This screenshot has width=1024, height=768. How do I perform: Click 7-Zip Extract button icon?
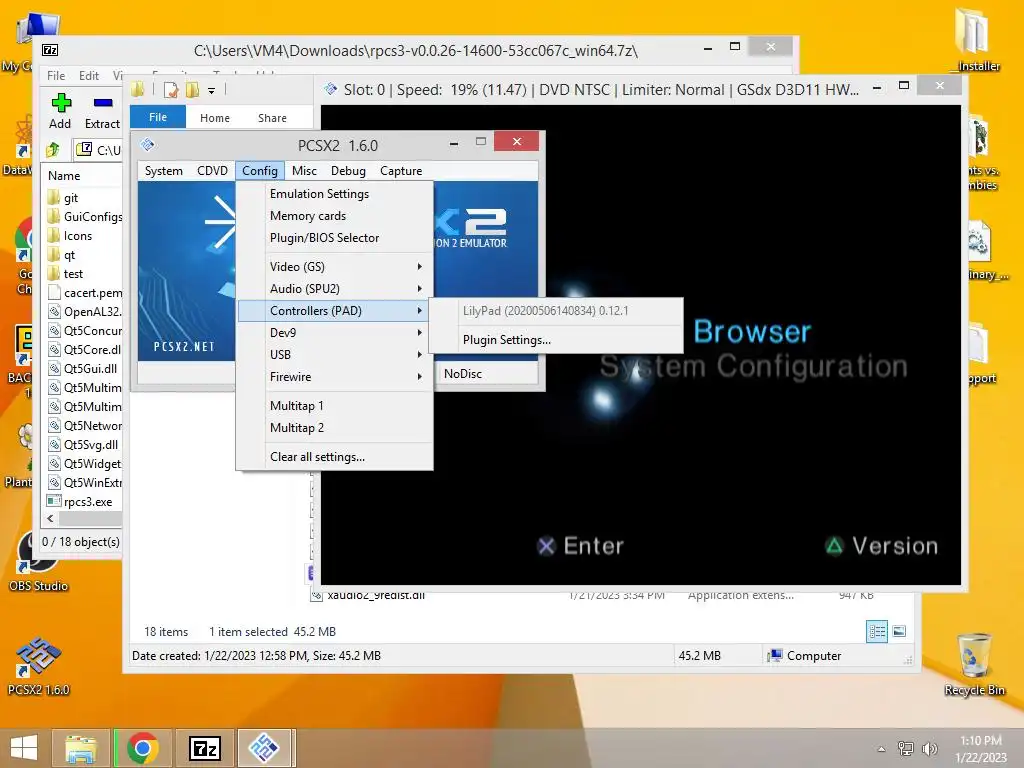(103, 103)
